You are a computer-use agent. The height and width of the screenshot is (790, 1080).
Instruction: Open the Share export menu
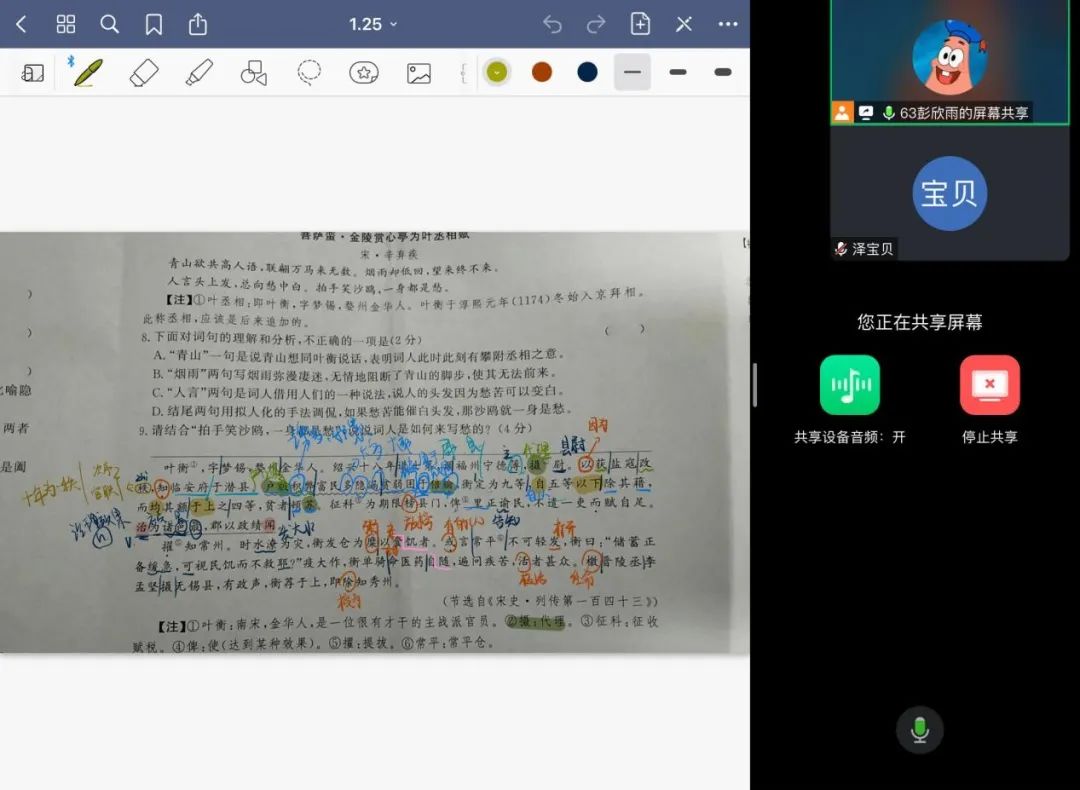pyautogui.click(x=198, y=24)
